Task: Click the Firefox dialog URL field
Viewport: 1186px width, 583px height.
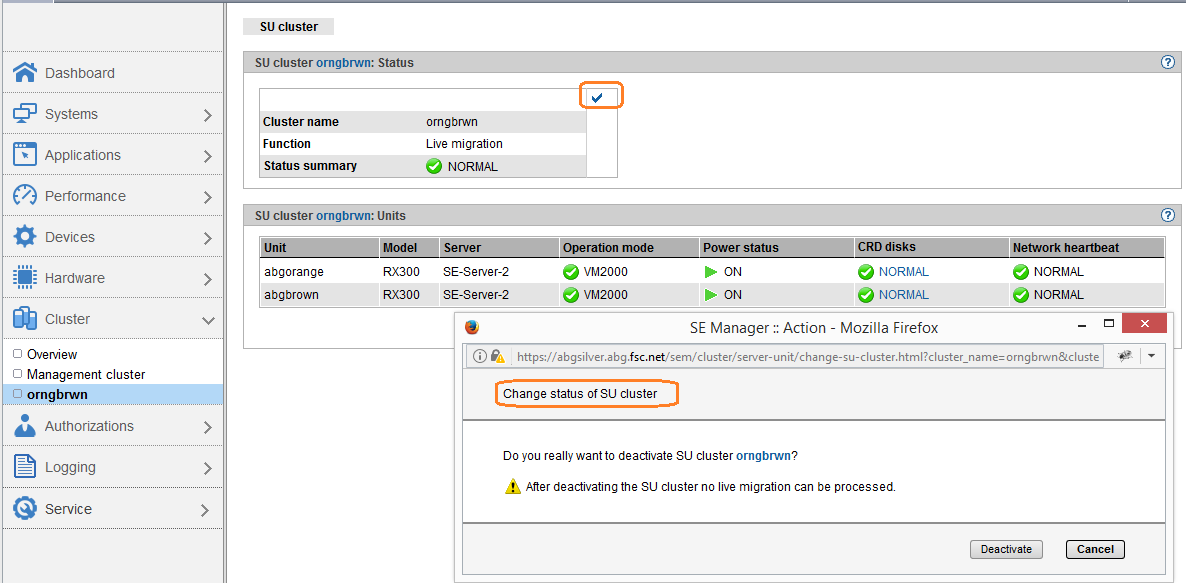Action: pos(807,357)
